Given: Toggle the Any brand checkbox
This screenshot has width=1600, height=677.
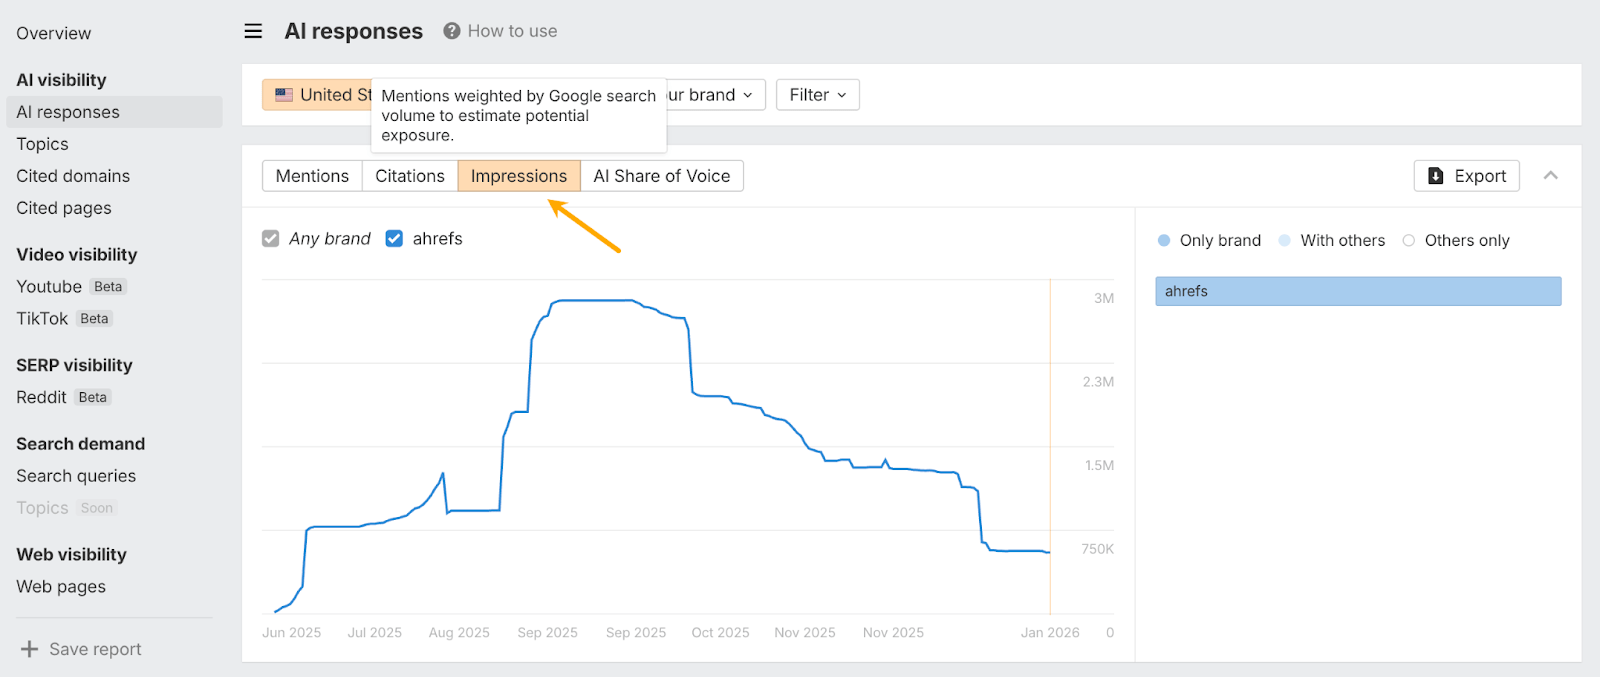Looking at the screenshot, I should pos(271,238).
